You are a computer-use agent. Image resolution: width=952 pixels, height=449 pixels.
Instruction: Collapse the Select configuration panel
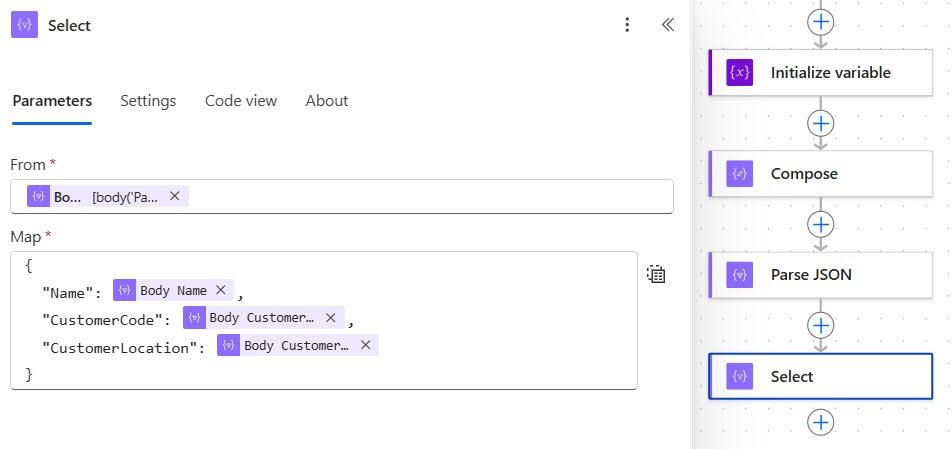668,25
